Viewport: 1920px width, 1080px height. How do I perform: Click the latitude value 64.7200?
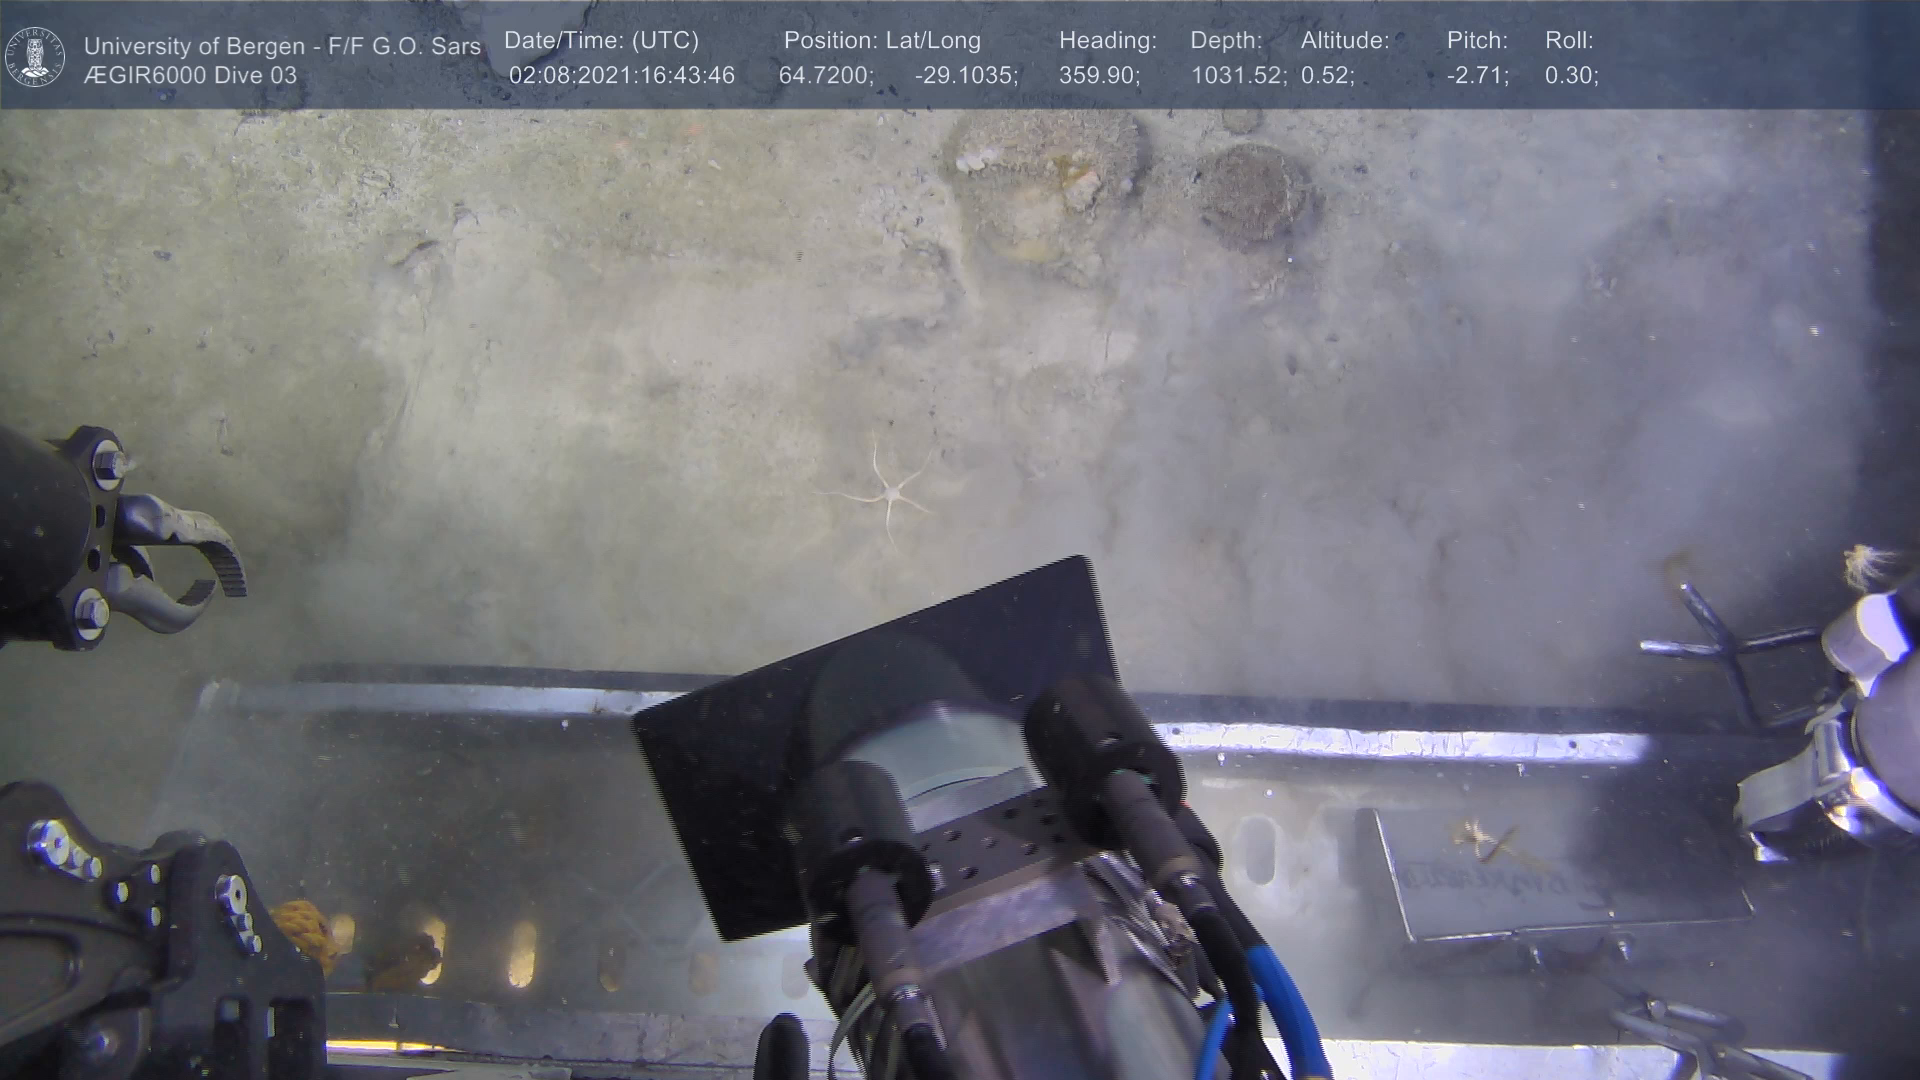[x=825, y=76]
